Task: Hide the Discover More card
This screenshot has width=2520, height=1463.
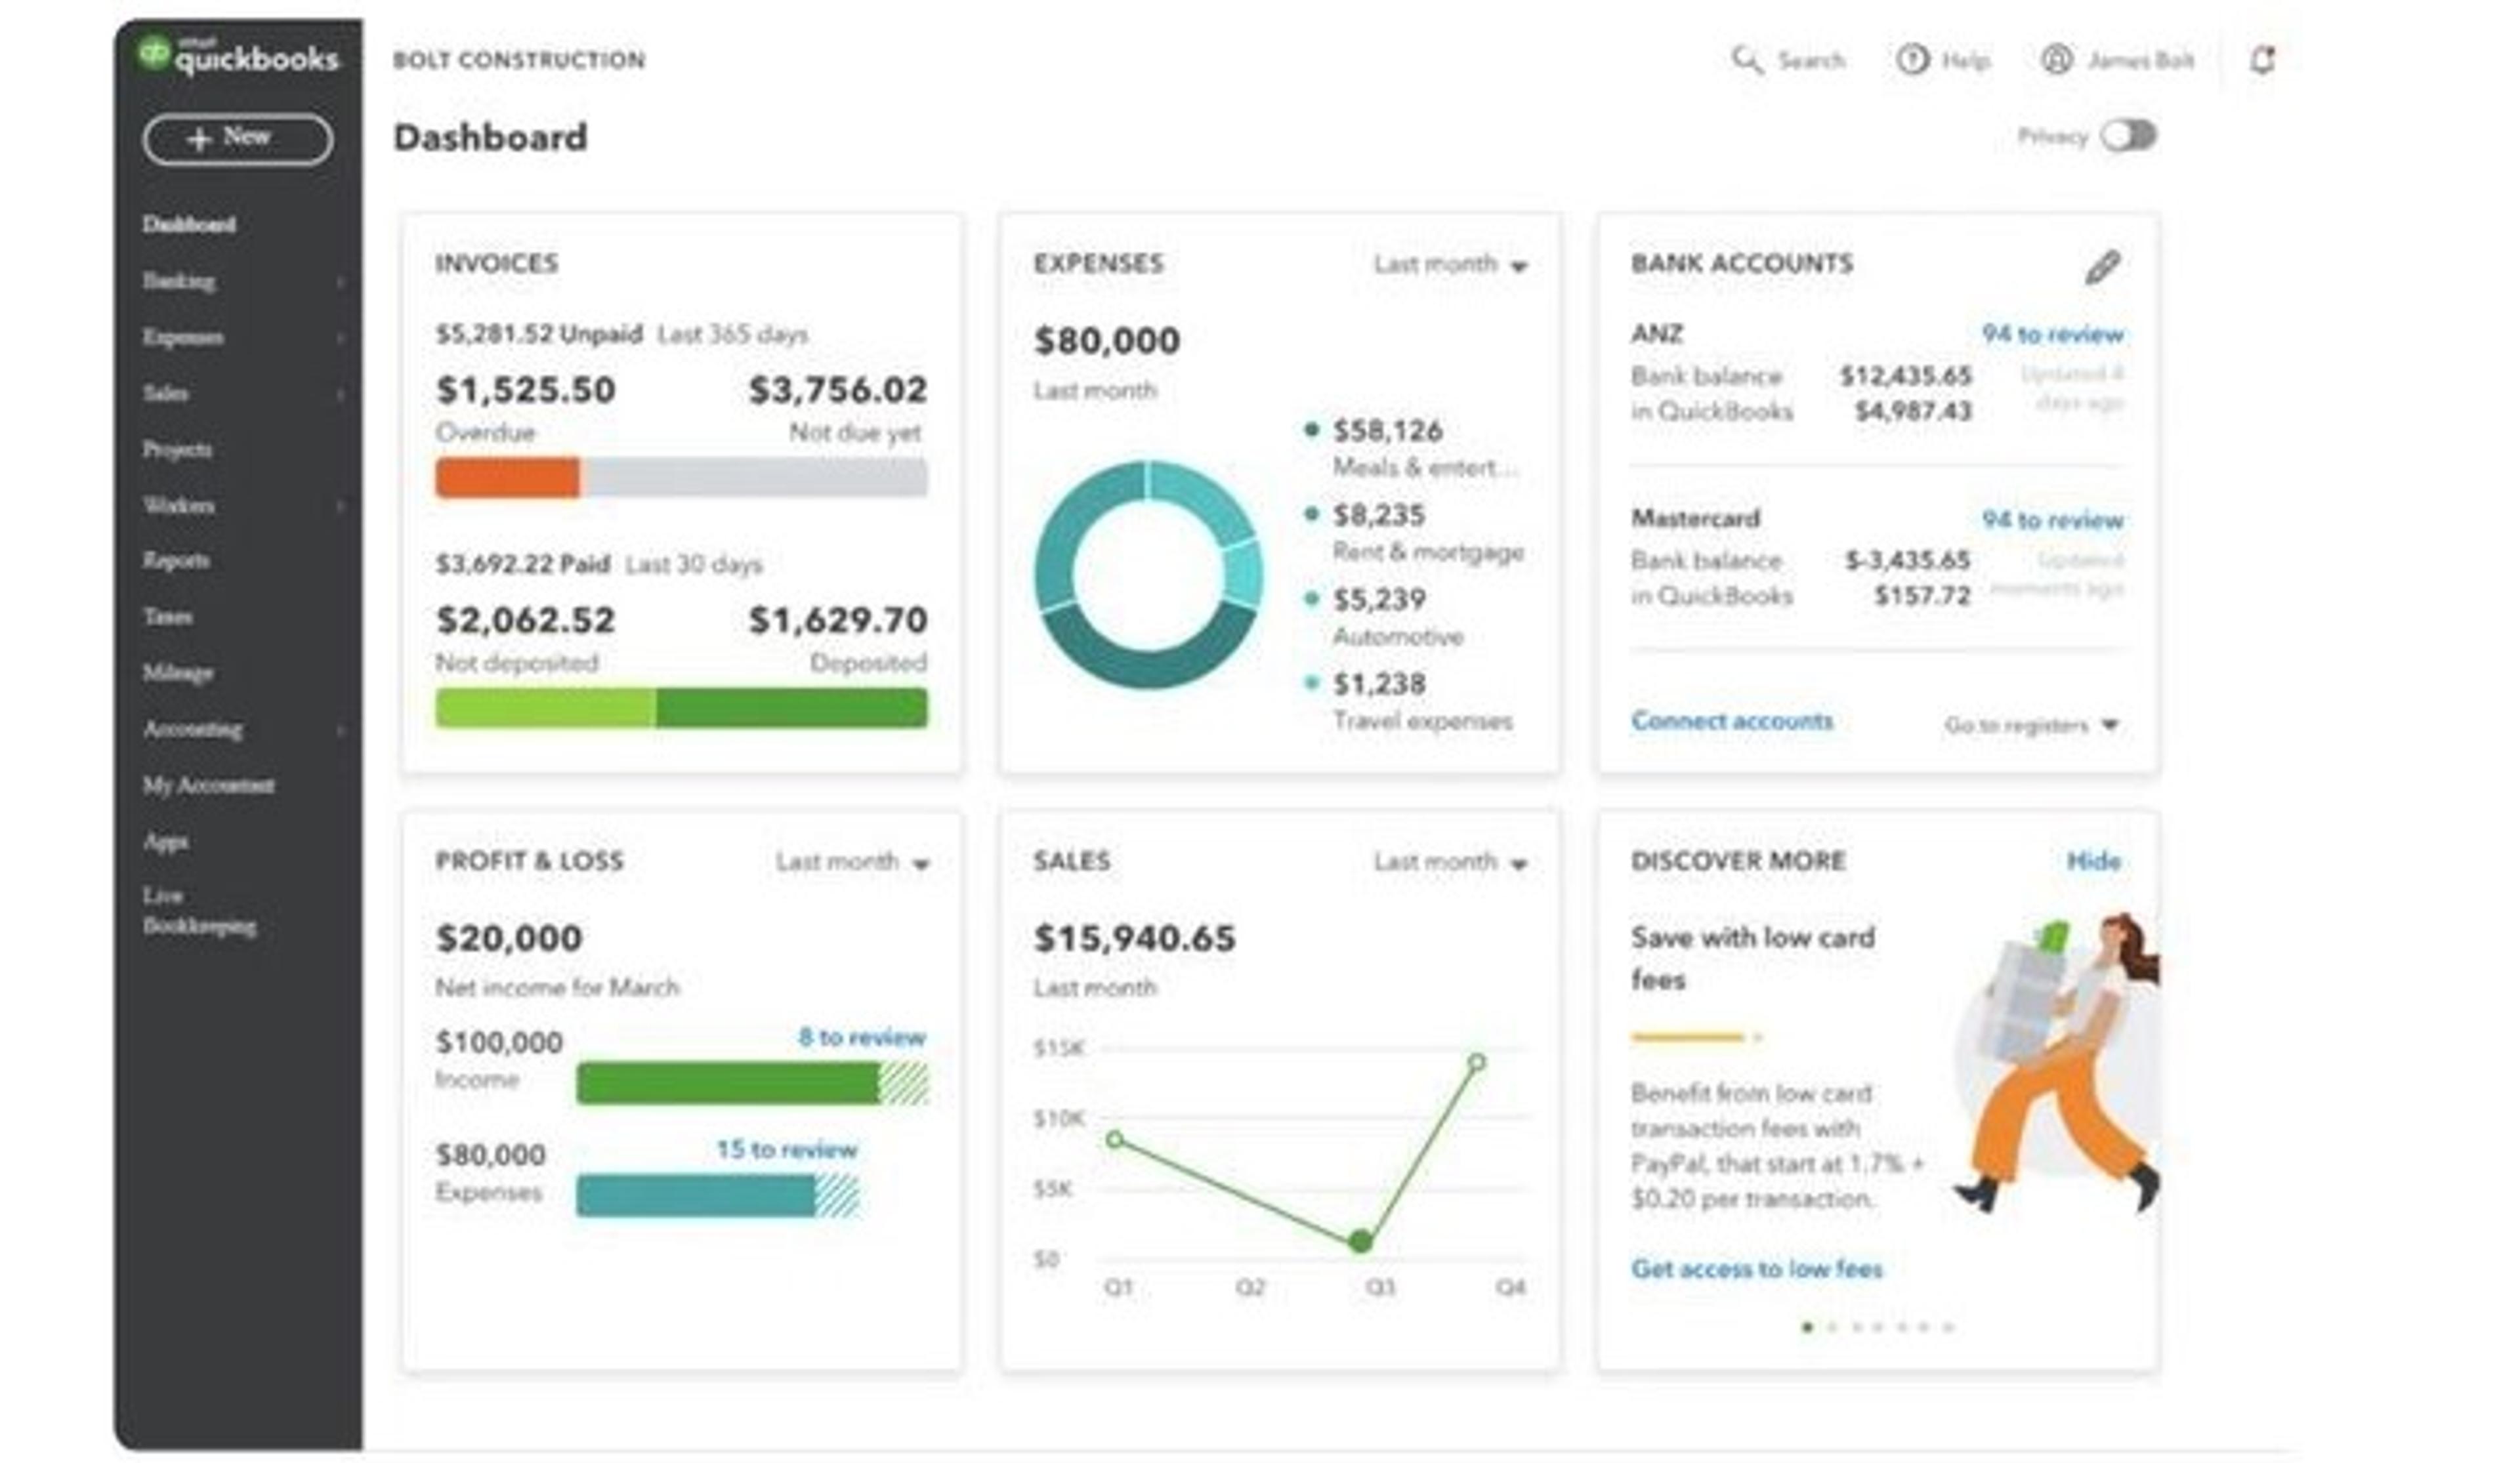Action: click(2094, 861)
